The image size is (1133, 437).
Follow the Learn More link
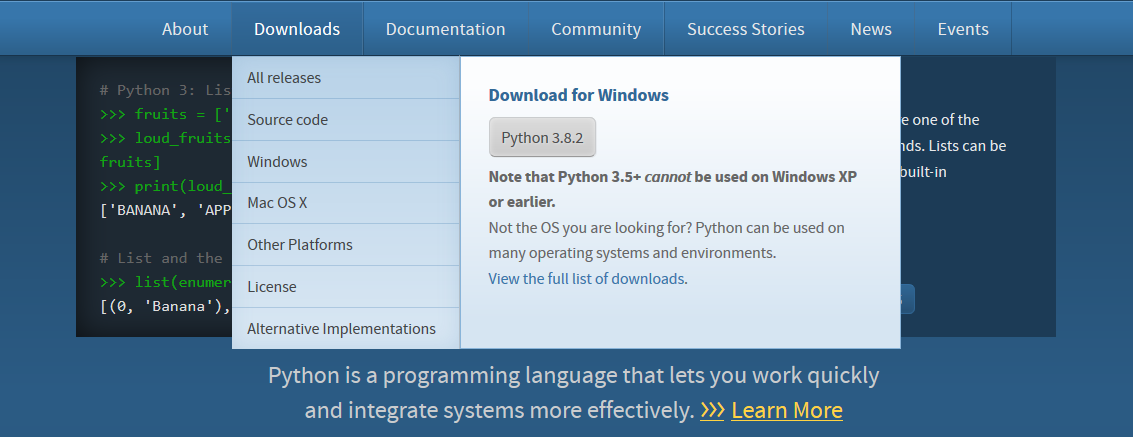[x=787, y=410]
